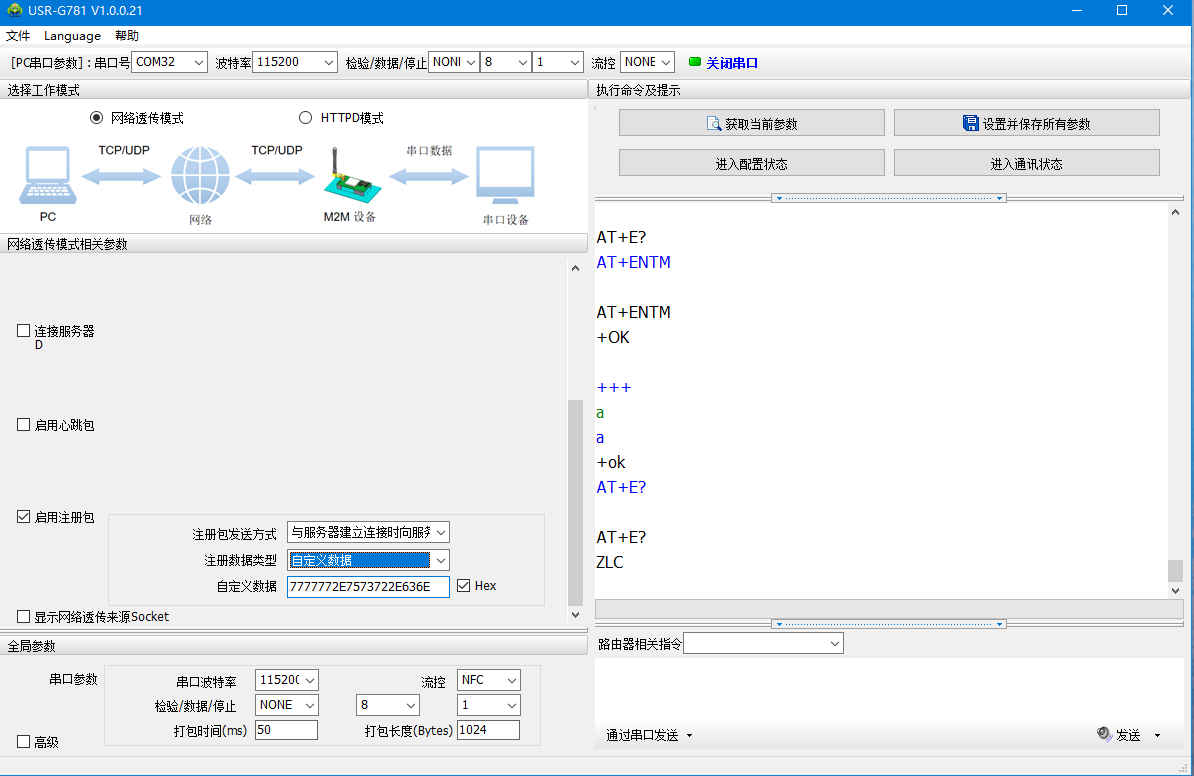Open the 文件 menu
The width and height of the screenshot is (1194, 776).
coord(18,36)
